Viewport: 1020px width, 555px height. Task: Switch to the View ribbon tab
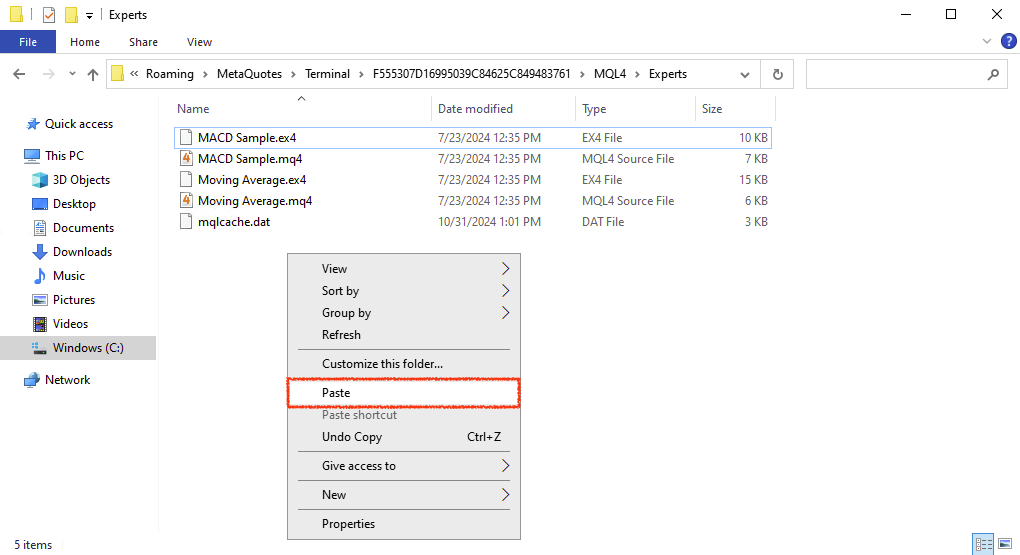199,42
